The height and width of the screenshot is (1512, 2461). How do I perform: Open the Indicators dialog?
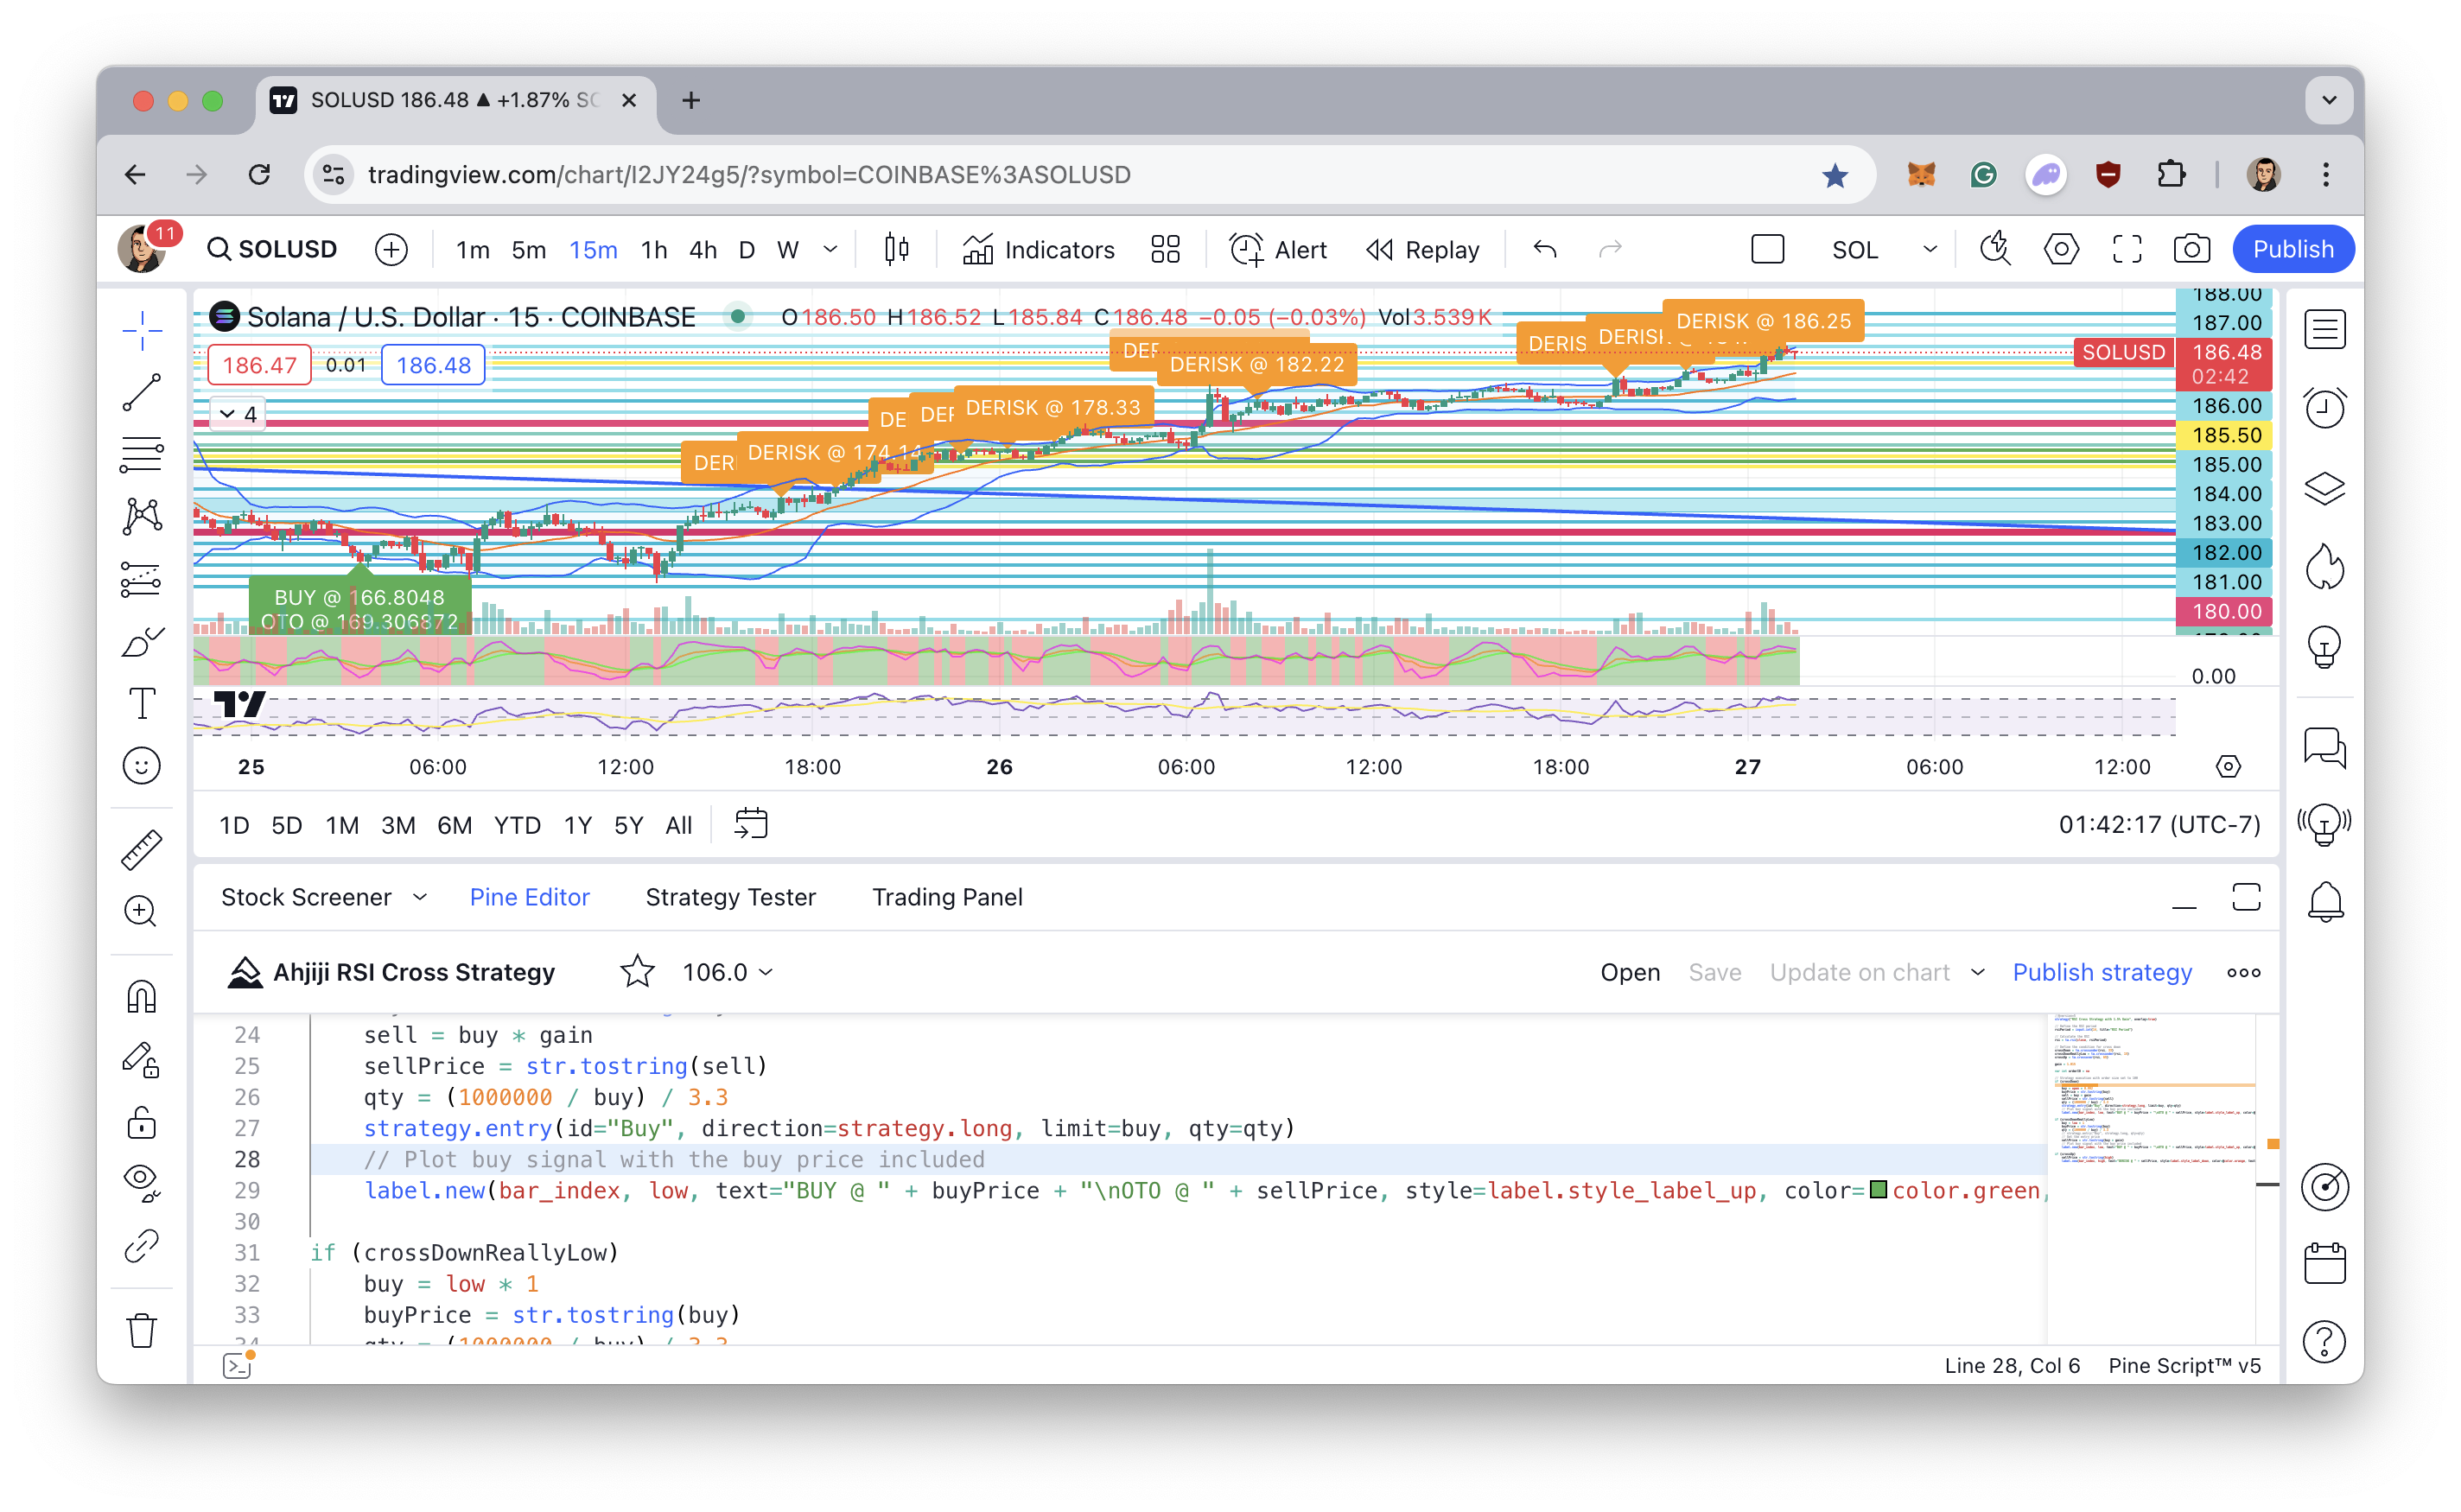coord(1038,249)
